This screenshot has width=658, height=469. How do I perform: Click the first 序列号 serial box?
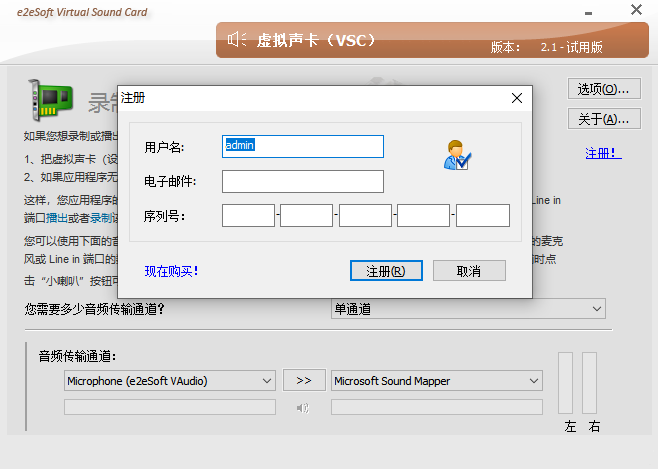tap(248, 216)
